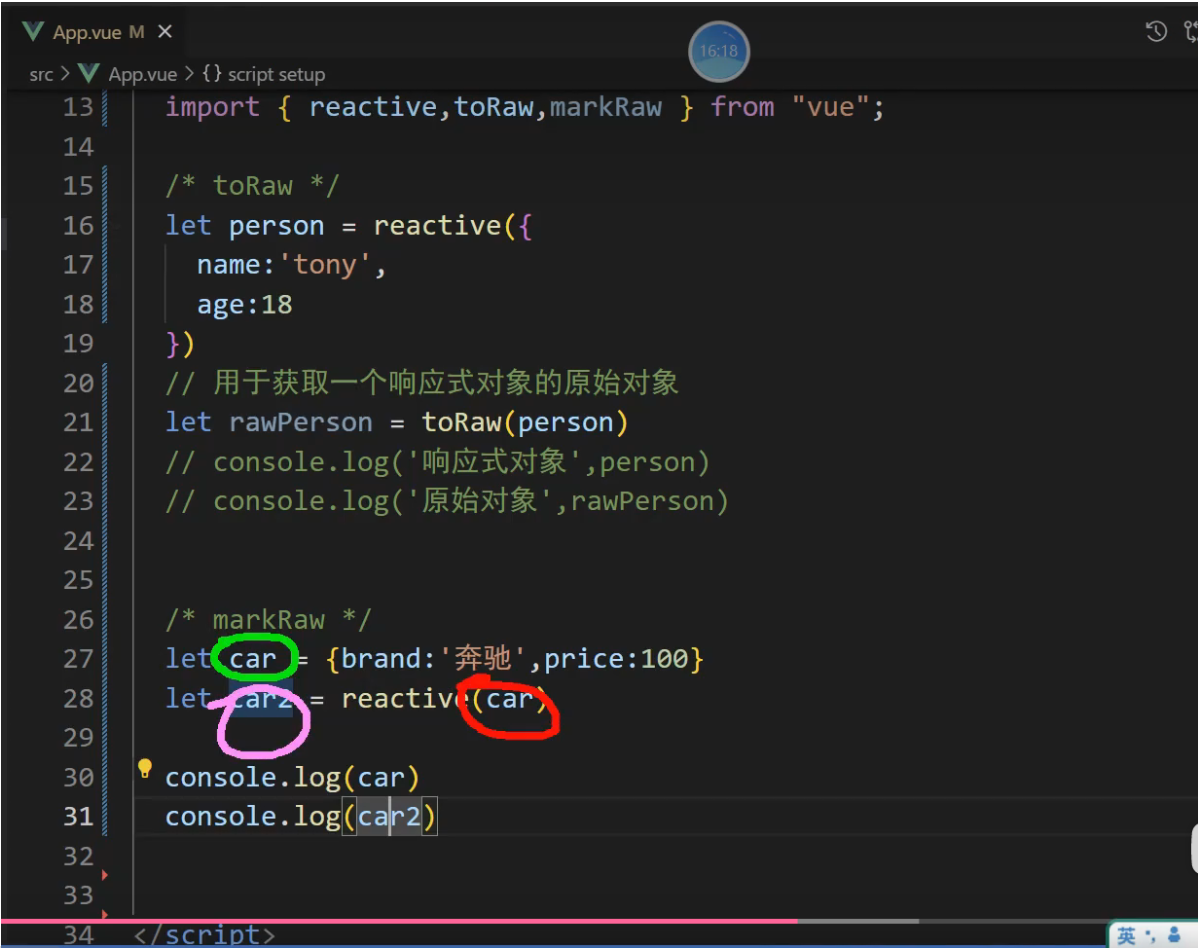Click the input method '英' indicator
Viewport: 1198px width, 948px height.
[1126, 935]
